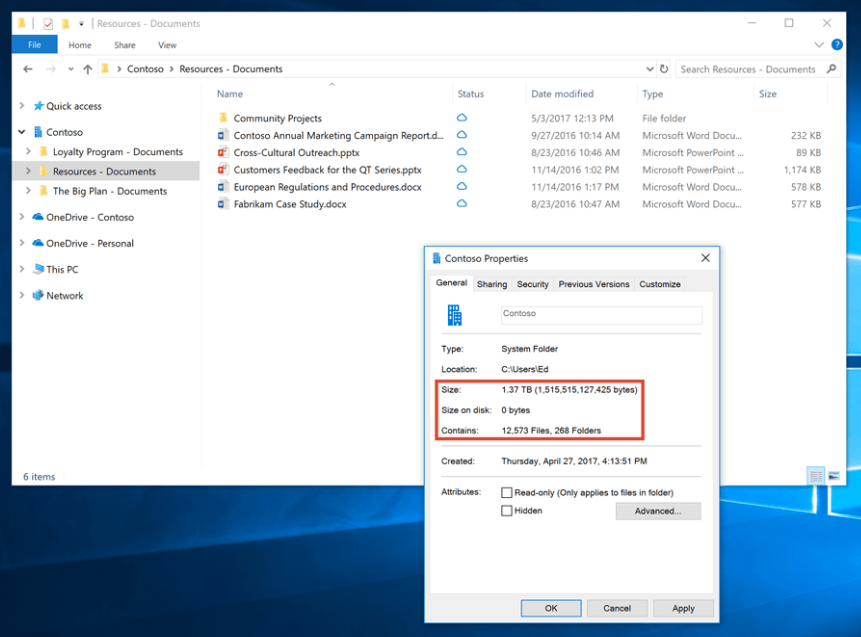This screenshot has width=861, height=637.
Task: Open Sharing tab in Contoso Properties
Action: tap(492, 284)
